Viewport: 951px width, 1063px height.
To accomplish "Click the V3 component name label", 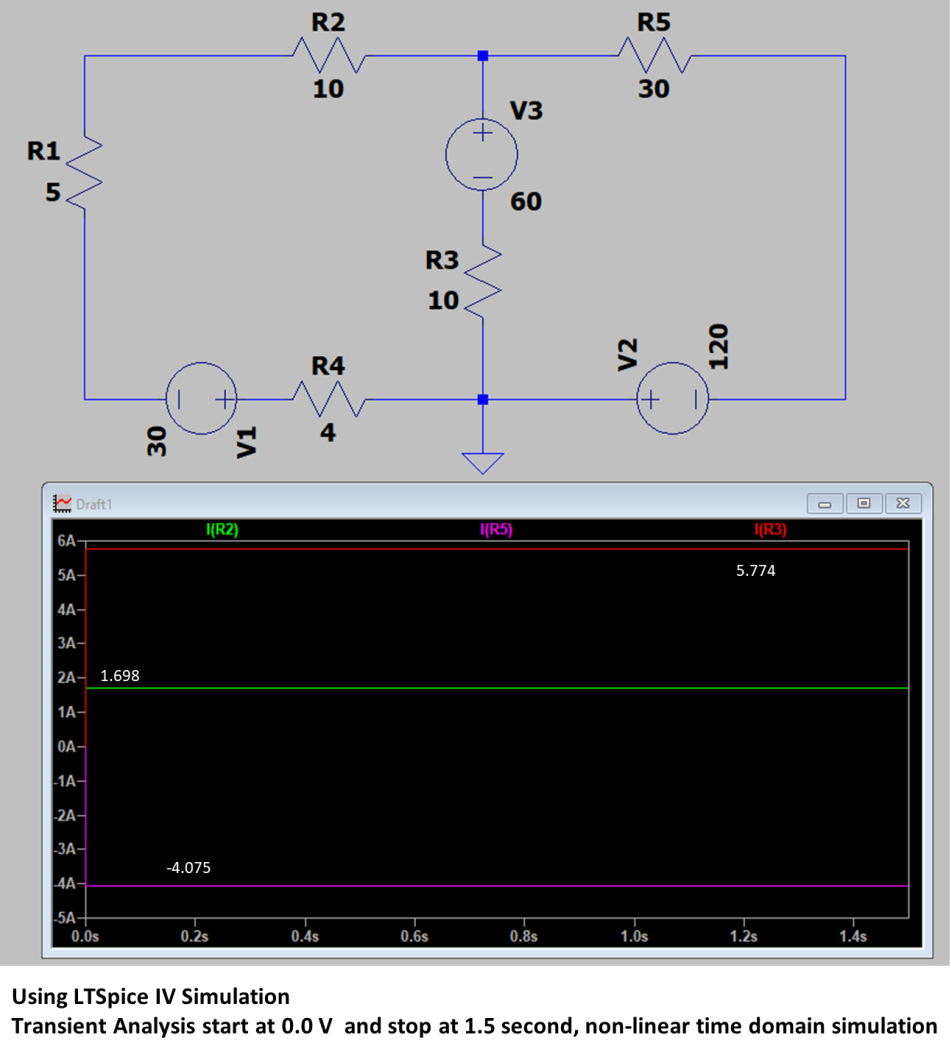I will pos(527,111).
